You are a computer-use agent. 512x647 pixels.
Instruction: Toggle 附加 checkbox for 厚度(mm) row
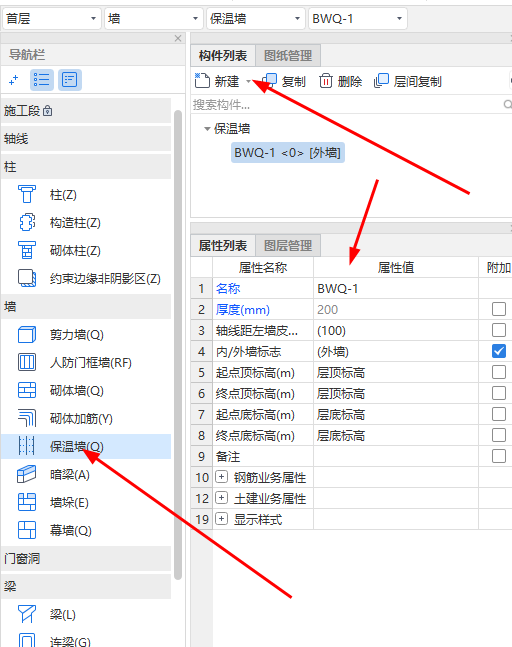(x=499, y=309)
